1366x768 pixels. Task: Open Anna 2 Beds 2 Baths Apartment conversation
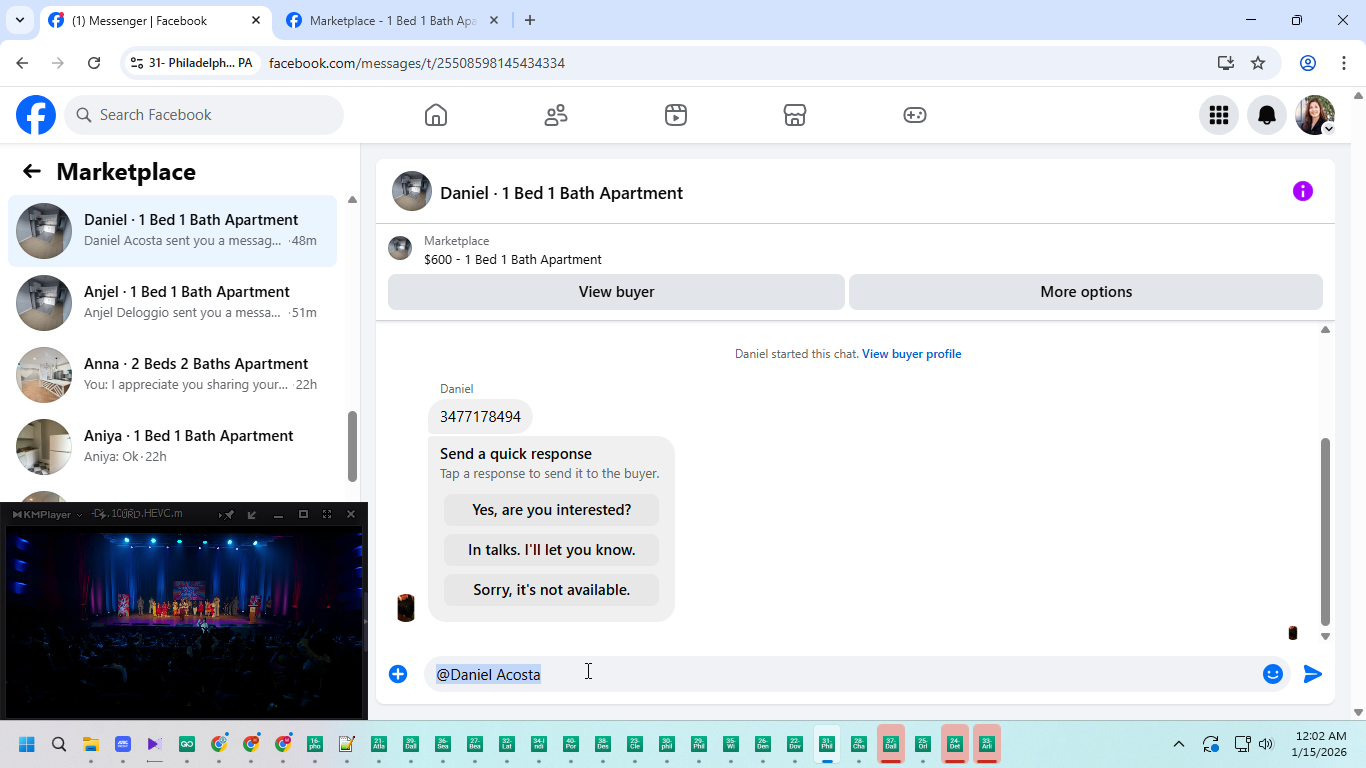(x=173, y=375)
